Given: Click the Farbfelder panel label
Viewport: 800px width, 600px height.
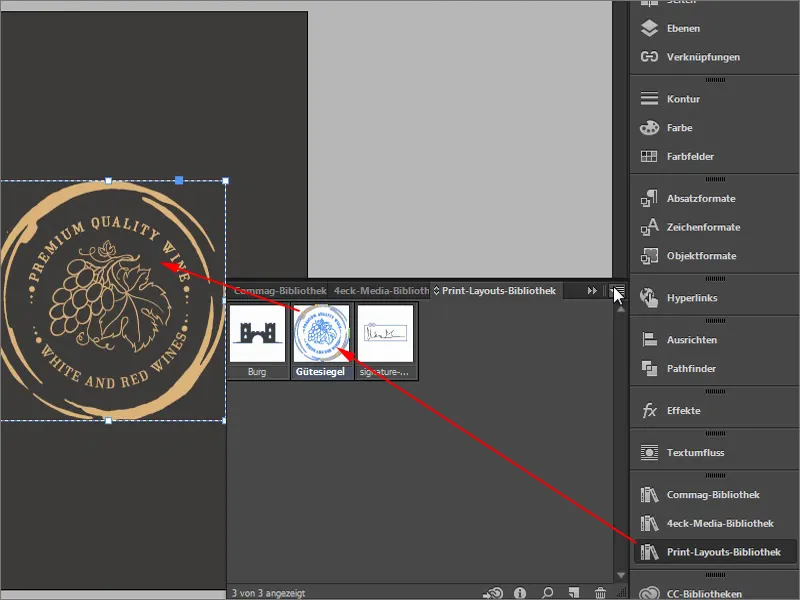Looking at the screenshot, I should point(690,157).
